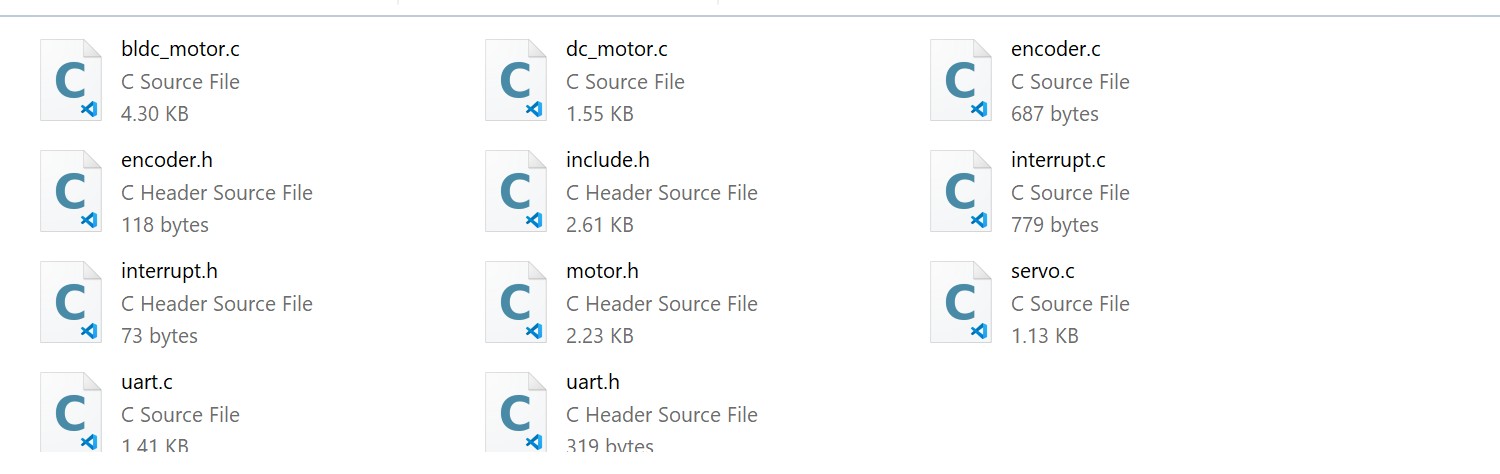
Task: Select the motor.h filename text
Action: point(602,271)
